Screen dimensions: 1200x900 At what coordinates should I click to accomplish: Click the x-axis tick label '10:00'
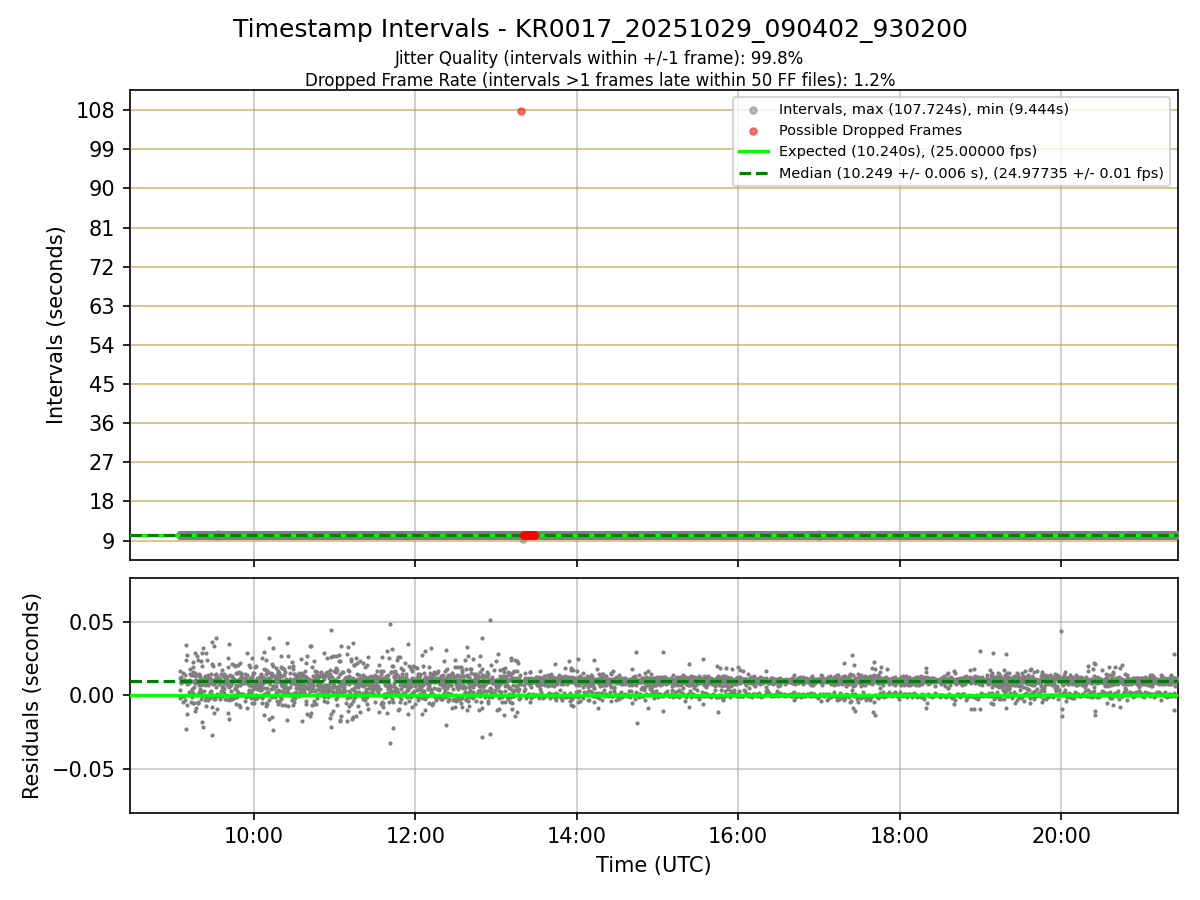[x=254, y=835]
